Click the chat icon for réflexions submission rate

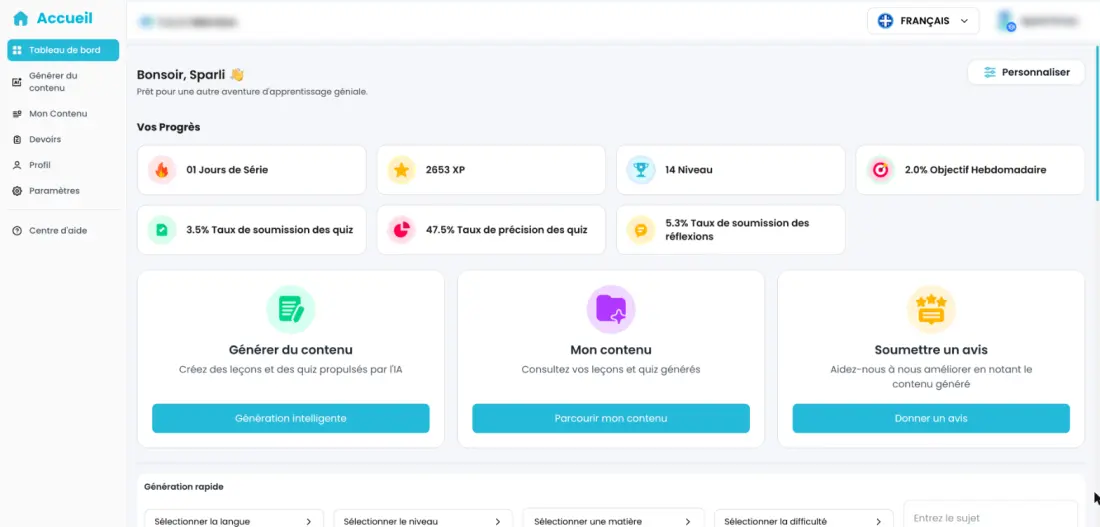point(641,230)
